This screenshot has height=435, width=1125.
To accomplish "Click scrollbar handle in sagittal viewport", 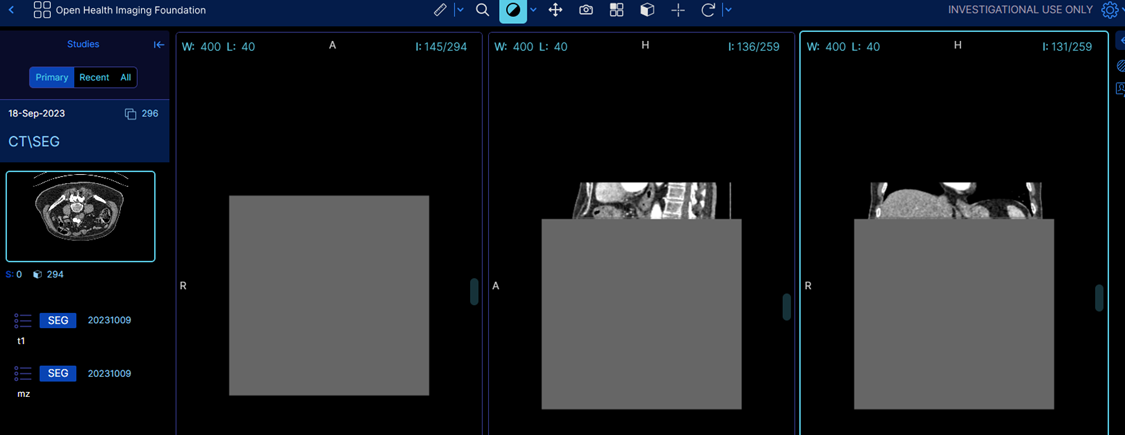I will 787,307.
